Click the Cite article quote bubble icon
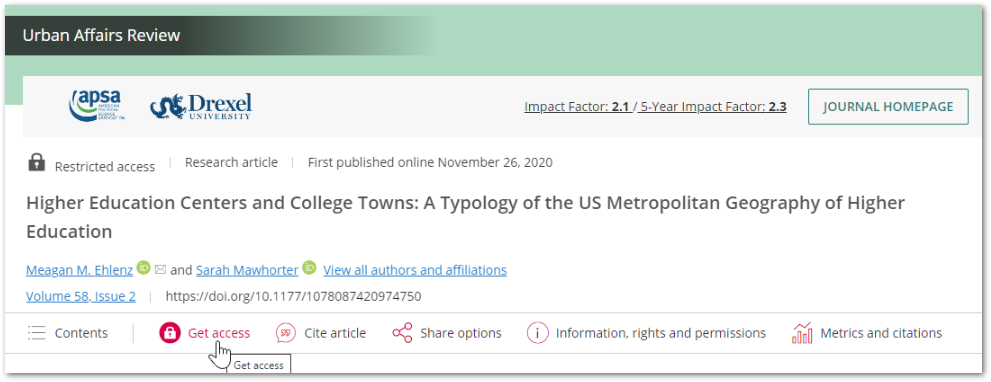The height and width of the screenshot is (382, 991). click(286, 333)
